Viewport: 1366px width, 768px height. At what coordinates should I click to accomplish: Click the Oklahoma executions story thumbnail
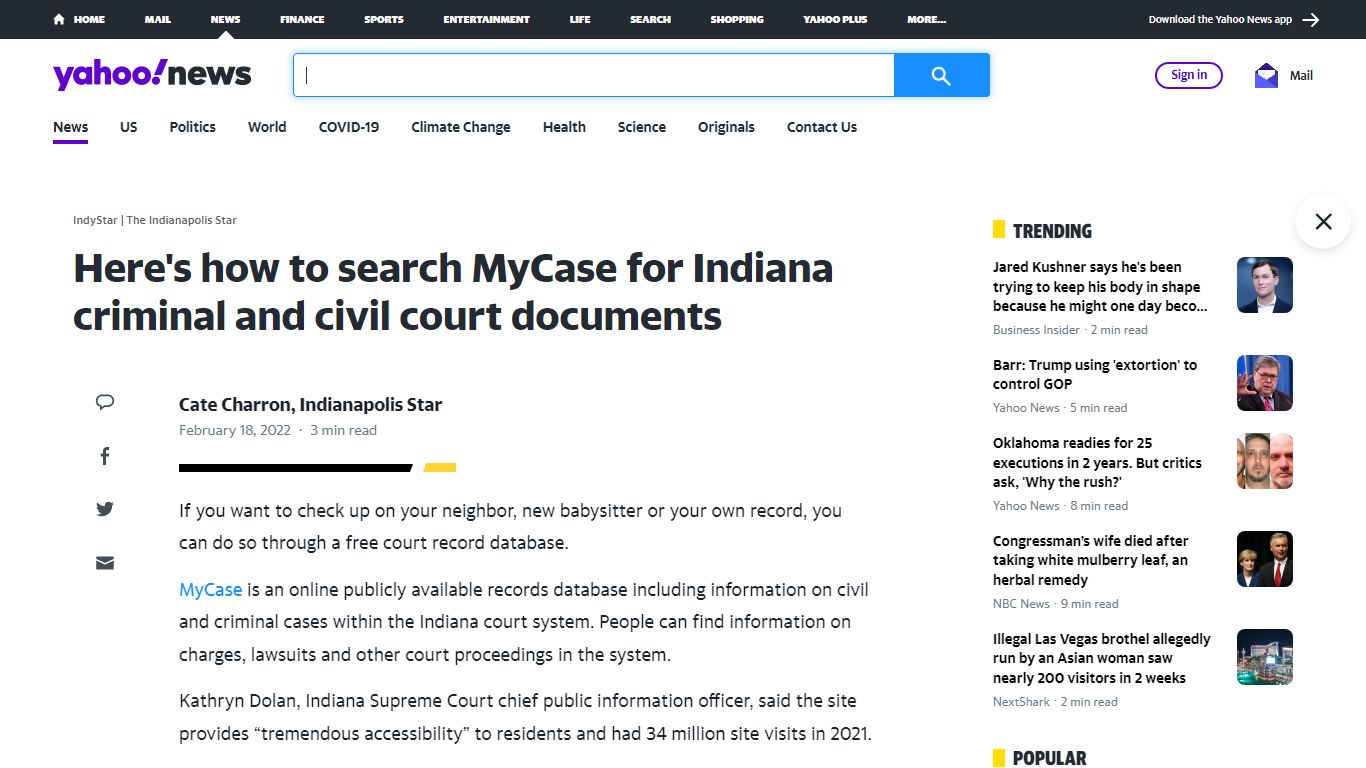pyautogui.click(x=1265, y=461)
